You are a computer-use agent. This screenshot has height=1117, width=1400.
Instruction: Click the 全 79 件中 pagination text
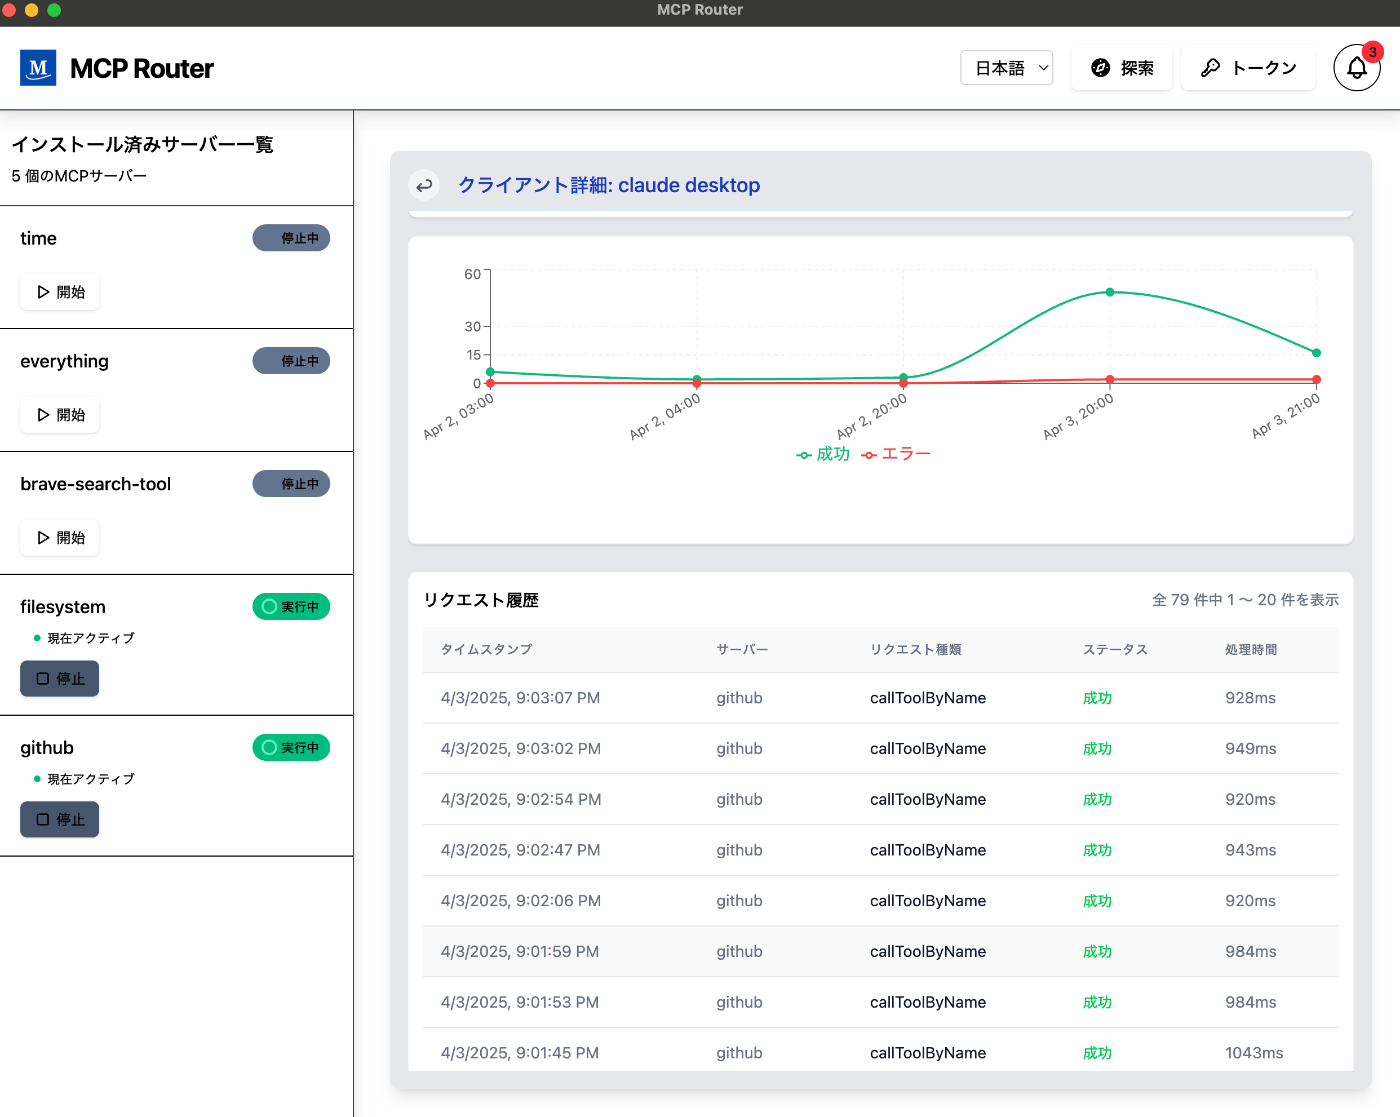pyautogui.click(x=1245, y=600)
